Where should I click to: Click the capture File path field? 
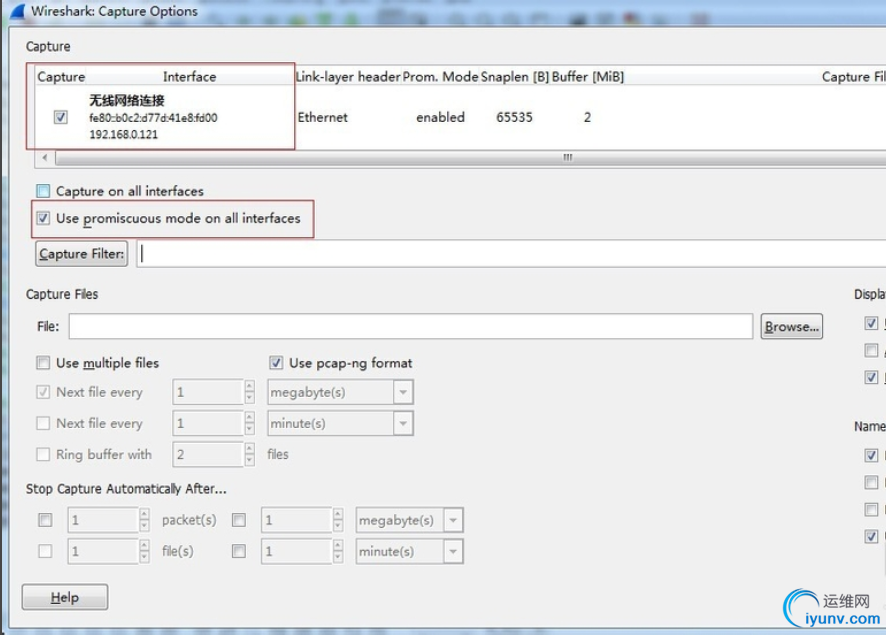pos(411,327)
